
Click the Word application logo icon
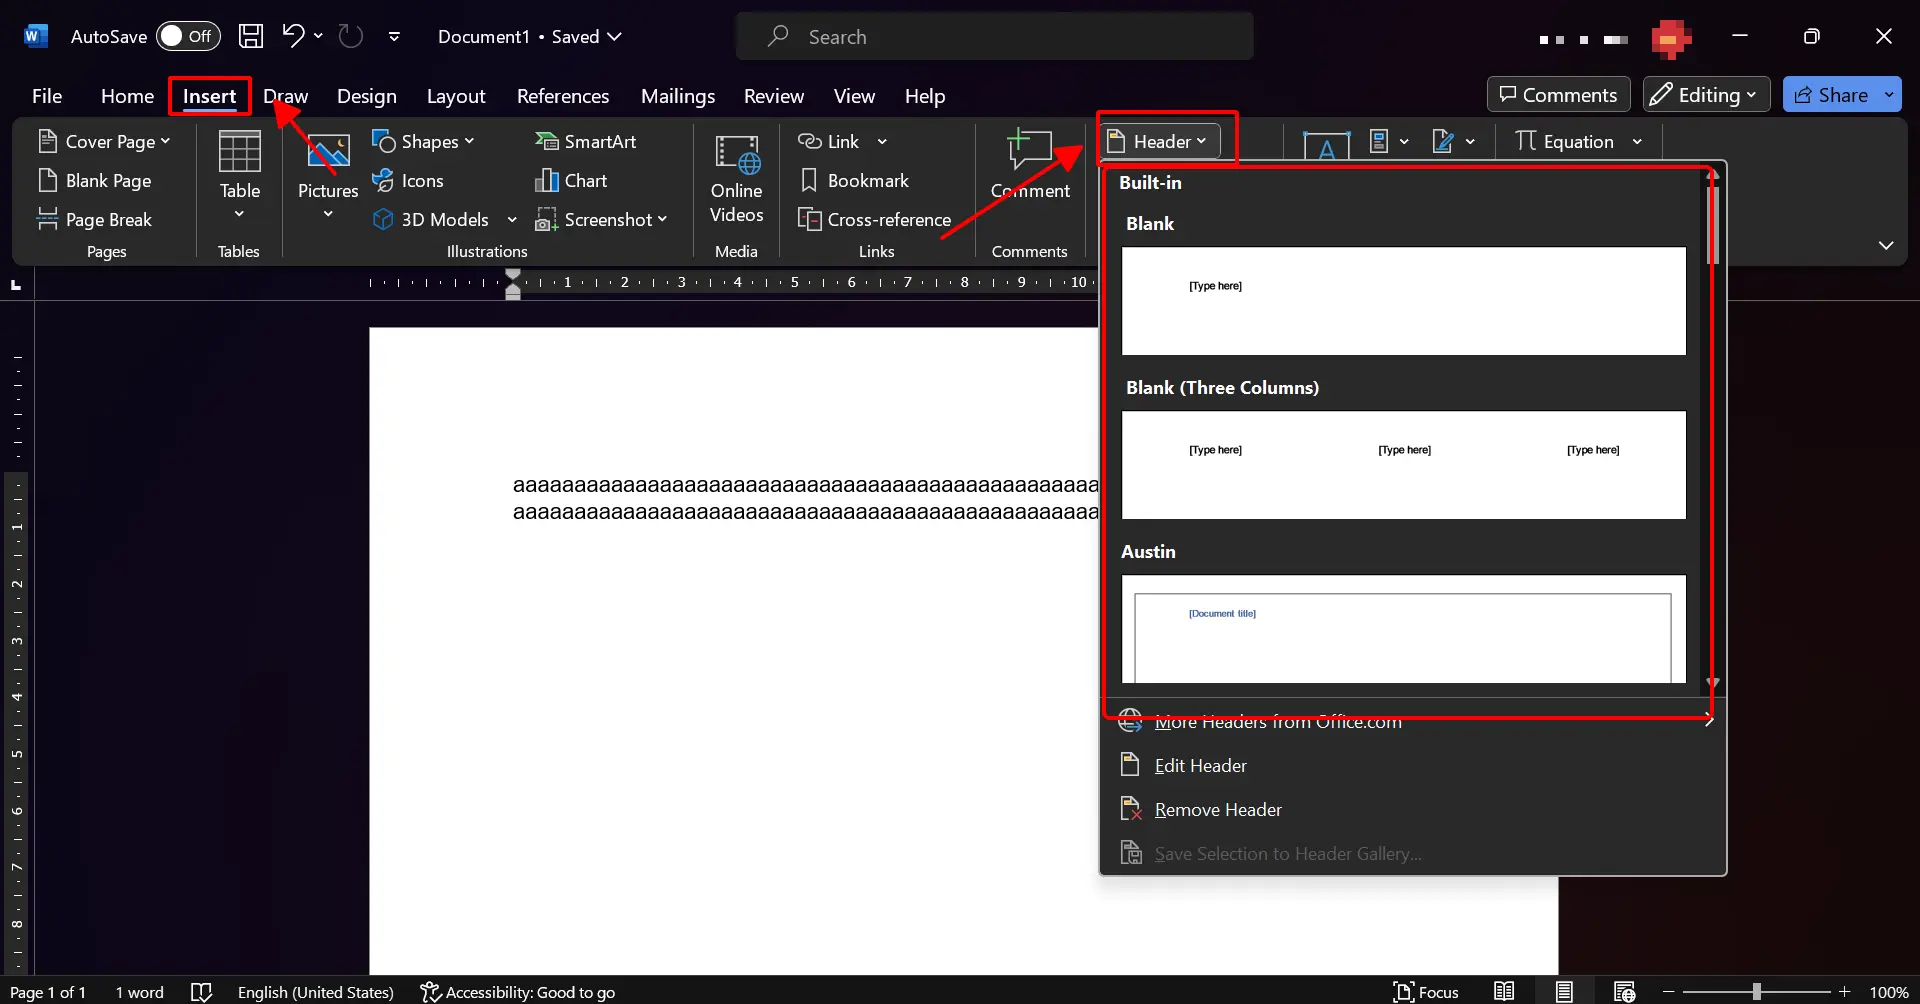coord(35,36)
